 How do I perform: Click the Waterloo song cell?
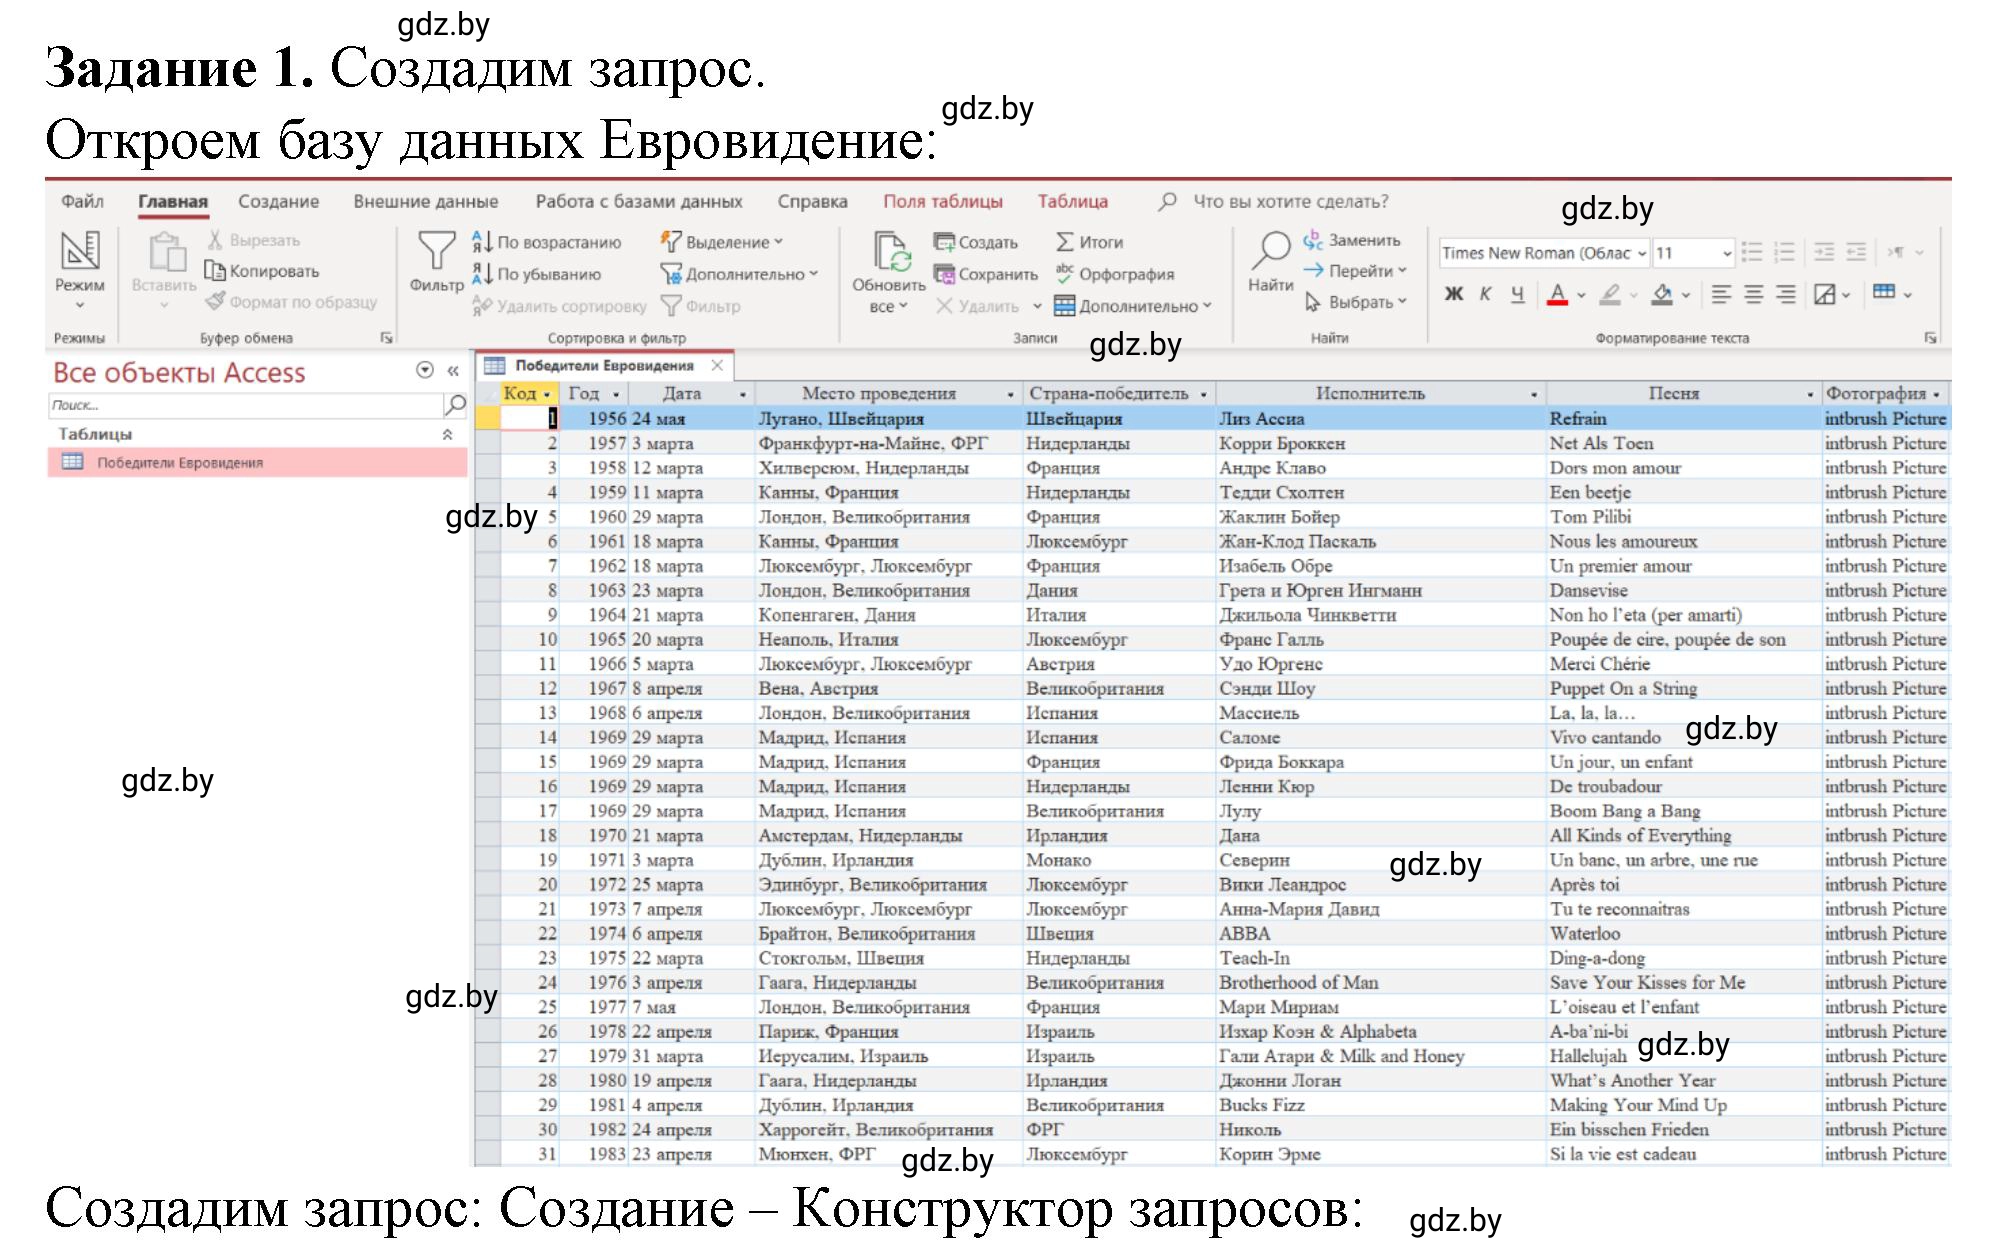pyautogui.click(x=1684, y=933)
